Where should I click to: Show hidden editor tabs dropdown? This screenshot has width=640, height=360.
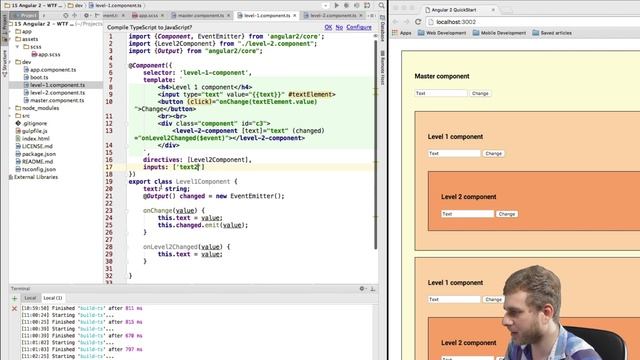(x=371, y=16)
